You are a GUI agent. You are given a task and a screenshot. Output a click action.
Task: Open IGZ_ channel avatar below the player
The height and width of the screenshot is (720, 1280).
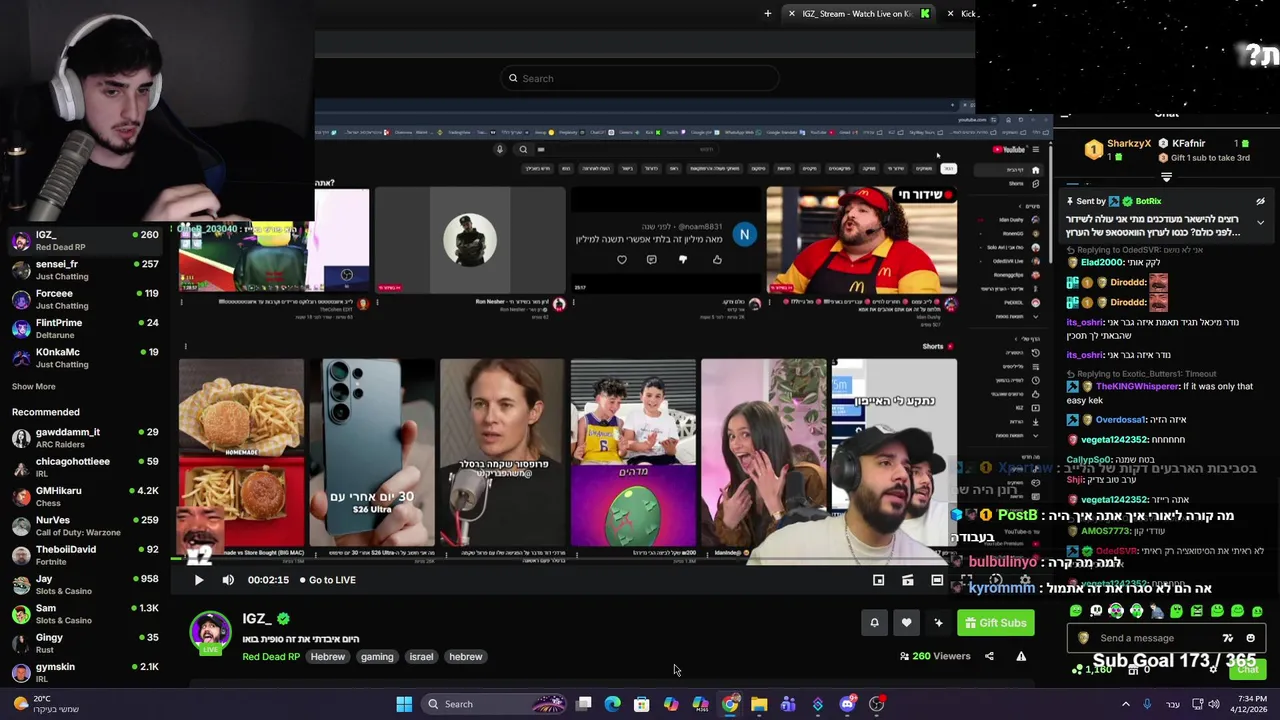click(x=210, y=633)
